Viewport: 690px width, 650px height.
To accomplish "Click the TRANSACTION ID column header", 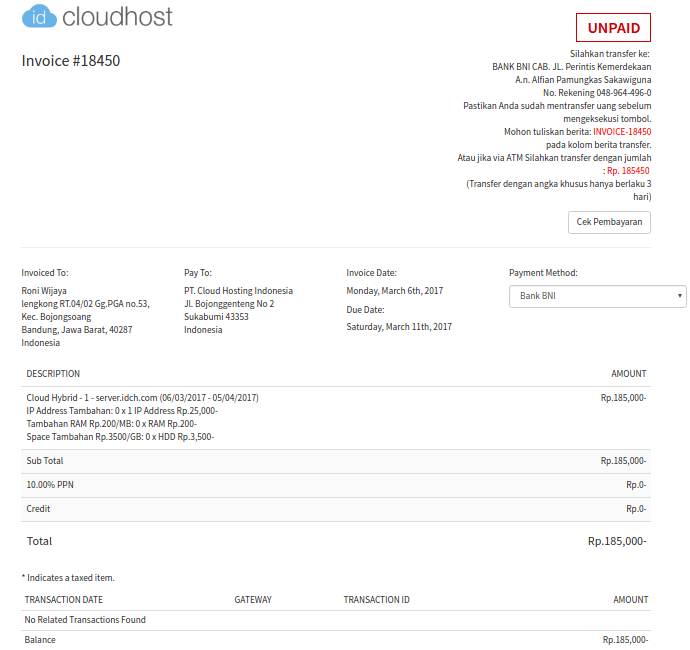I will pyautogui.click(x=376, y=600).
